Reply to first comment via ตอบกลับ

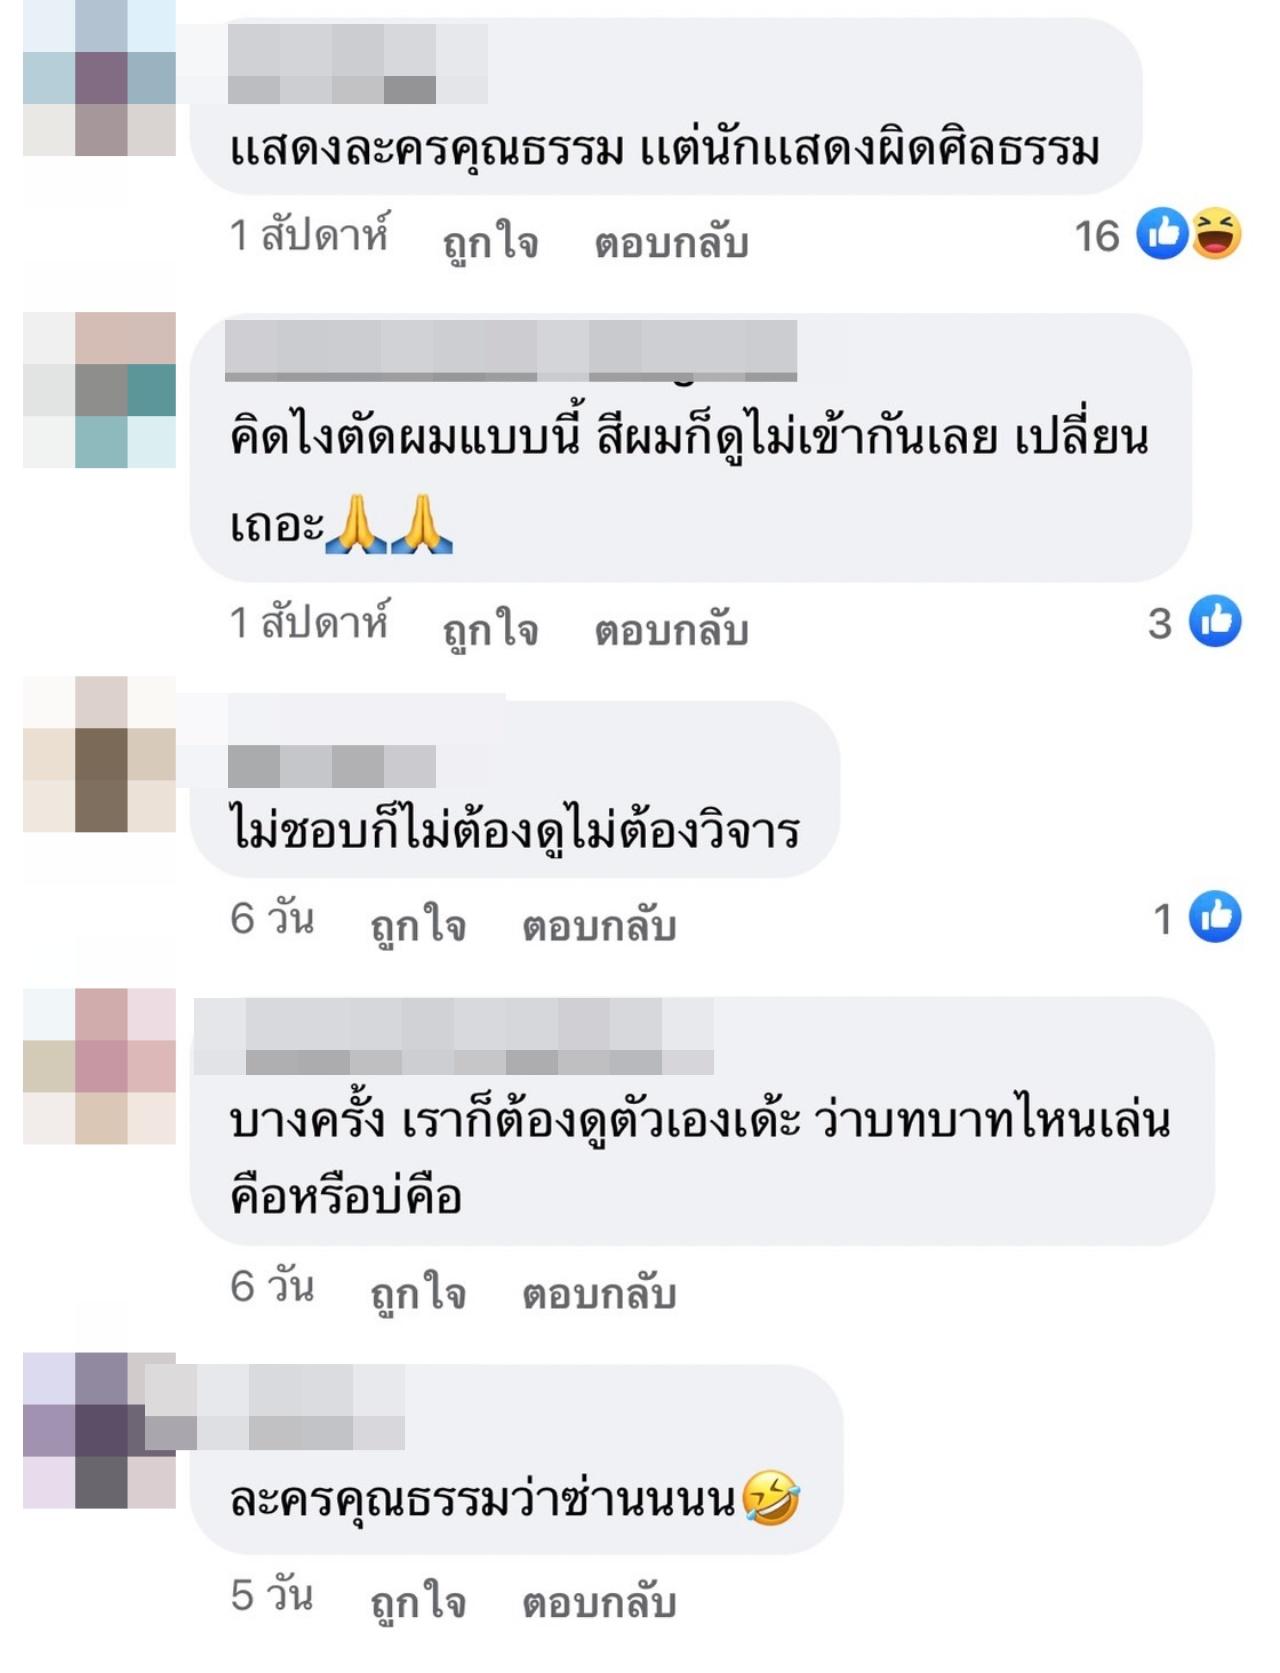(671, 242)
